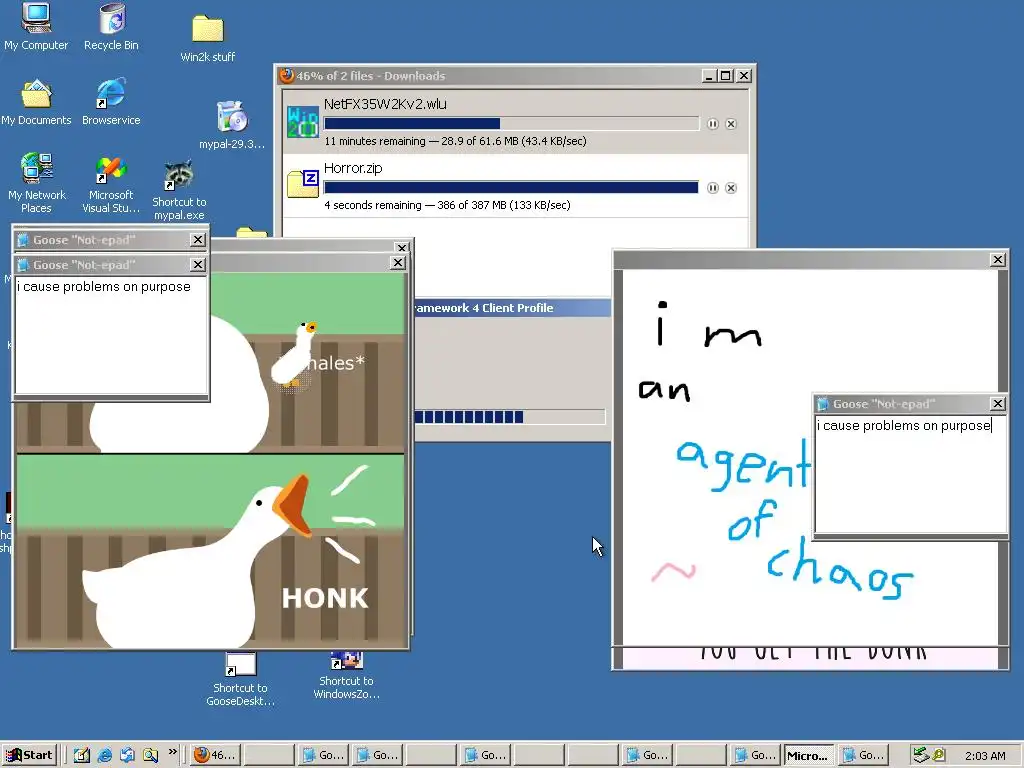The width and height of the screenshot is (1024, 768).
Task: Select the Horror.zip file name
Action: point(353,168)
